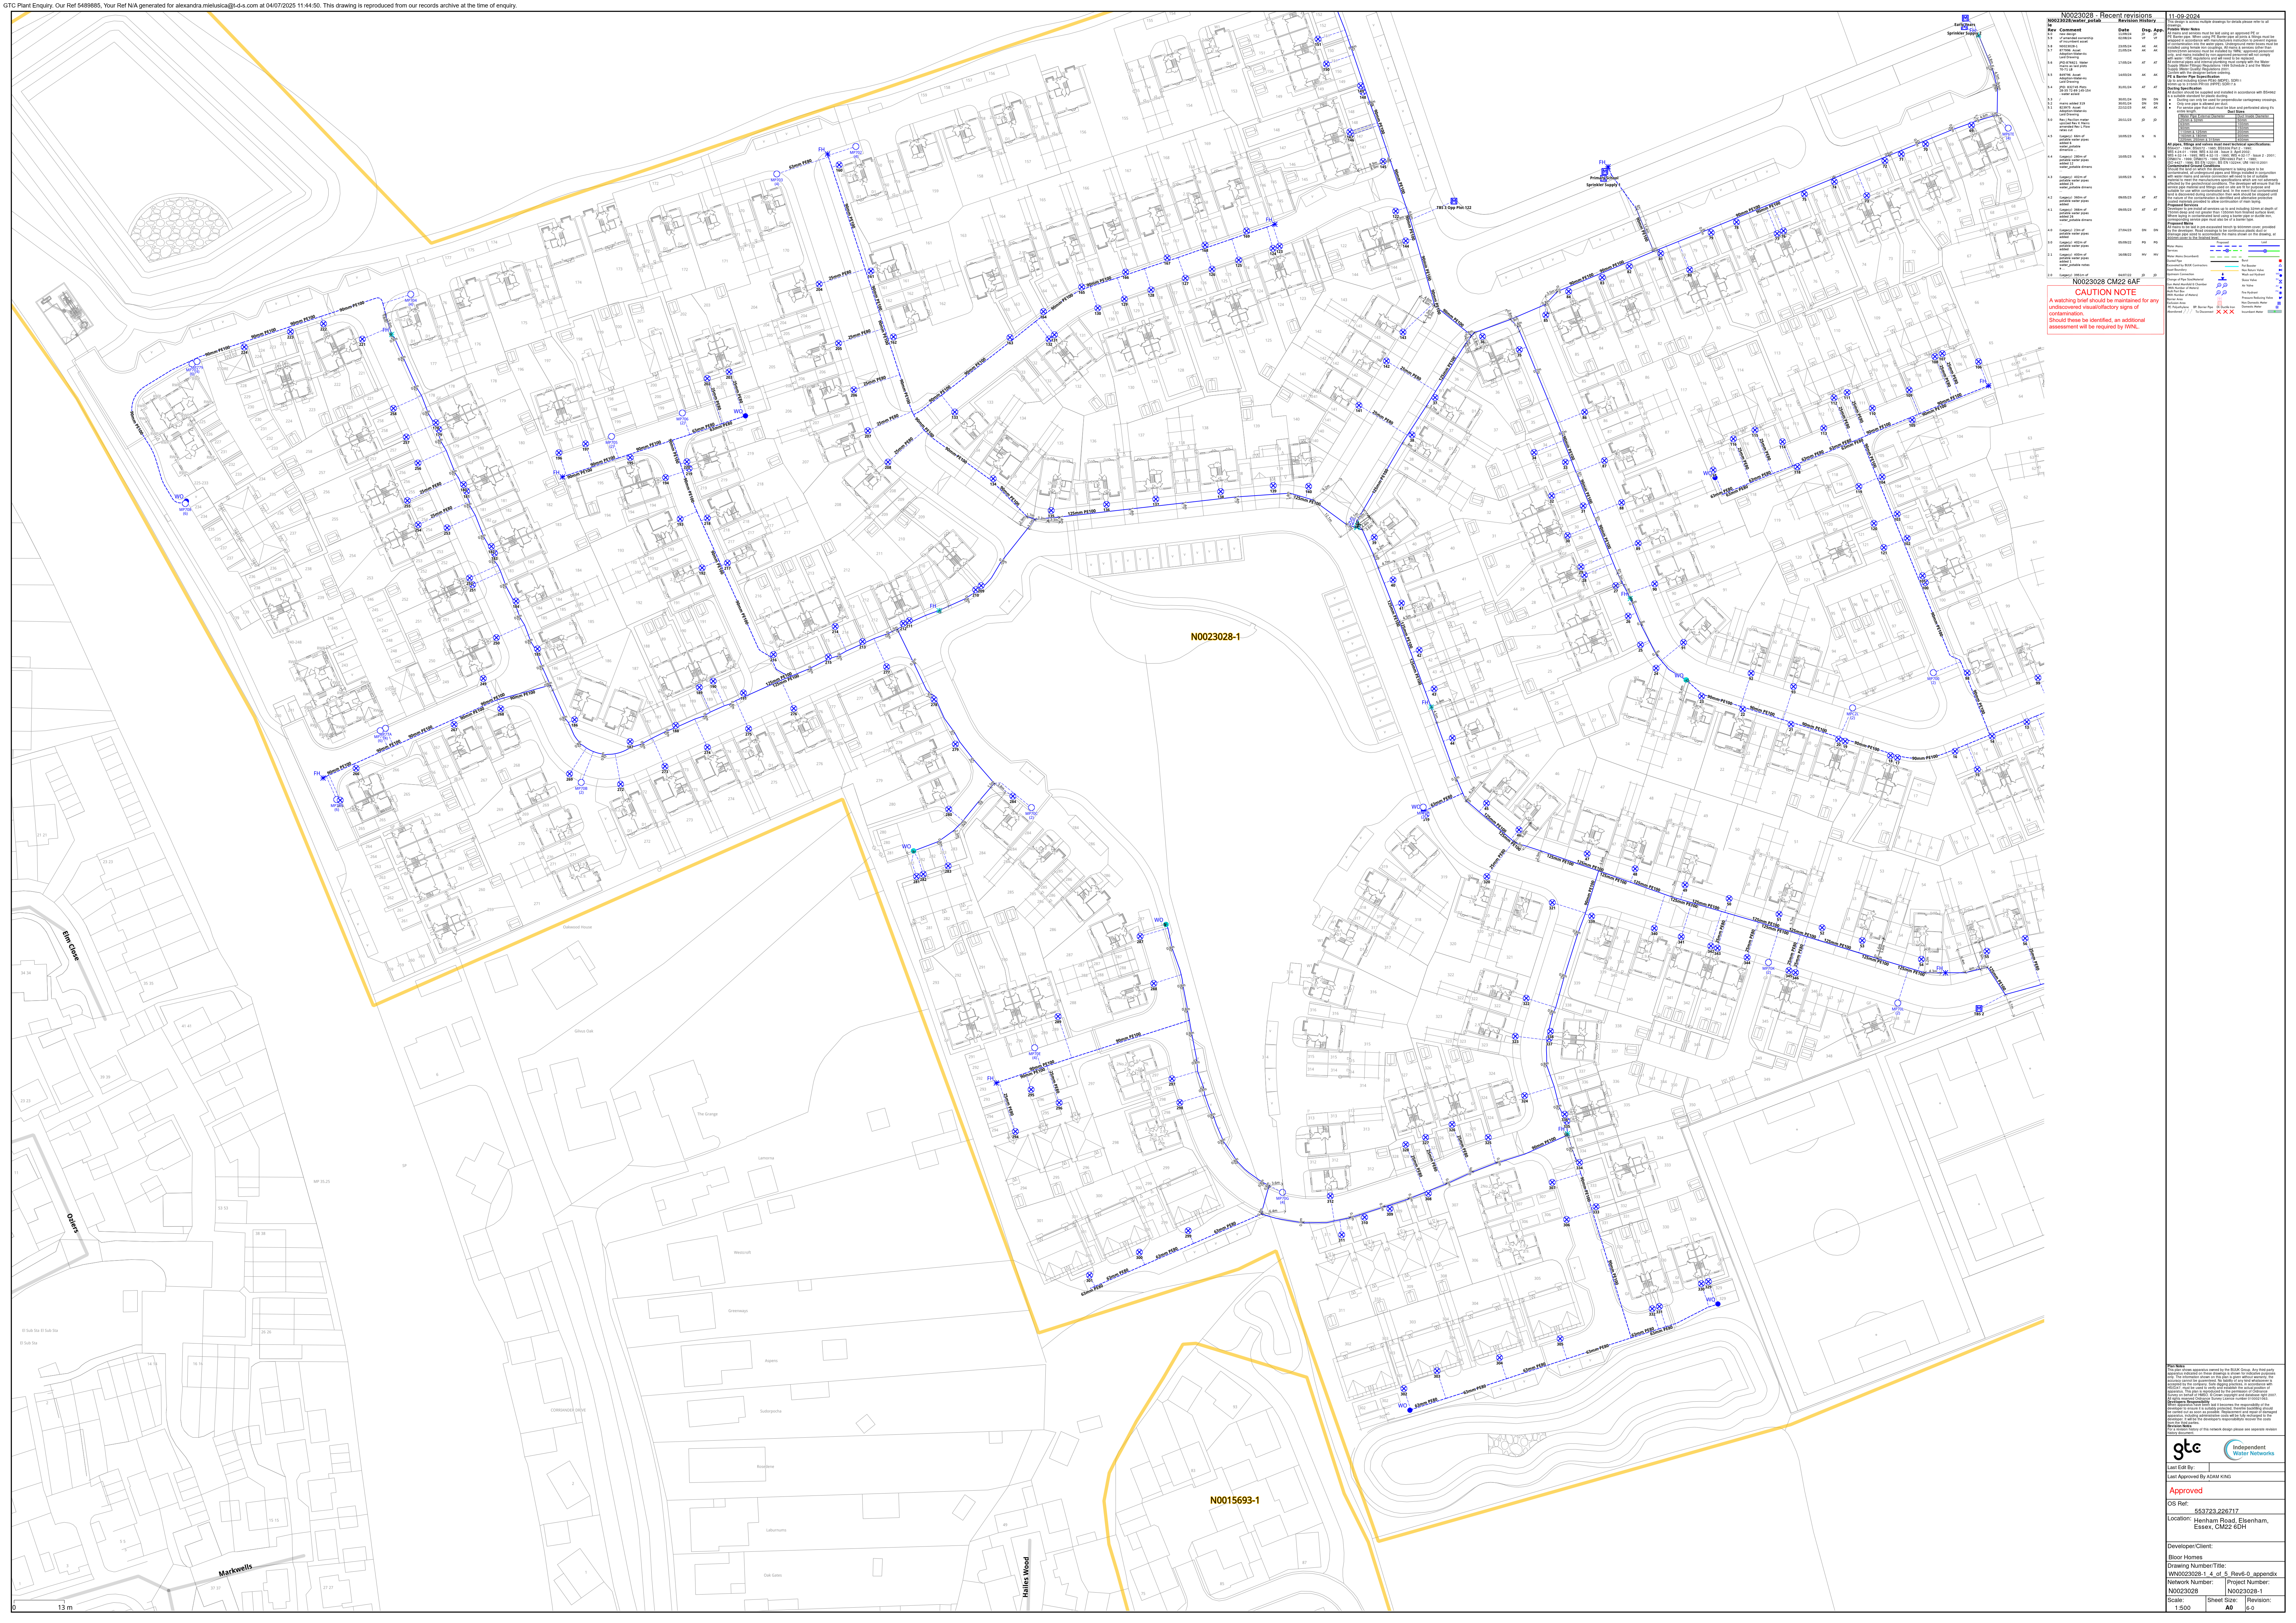Click the Pressure Reducing Valve legend icon

(2281, 298)
